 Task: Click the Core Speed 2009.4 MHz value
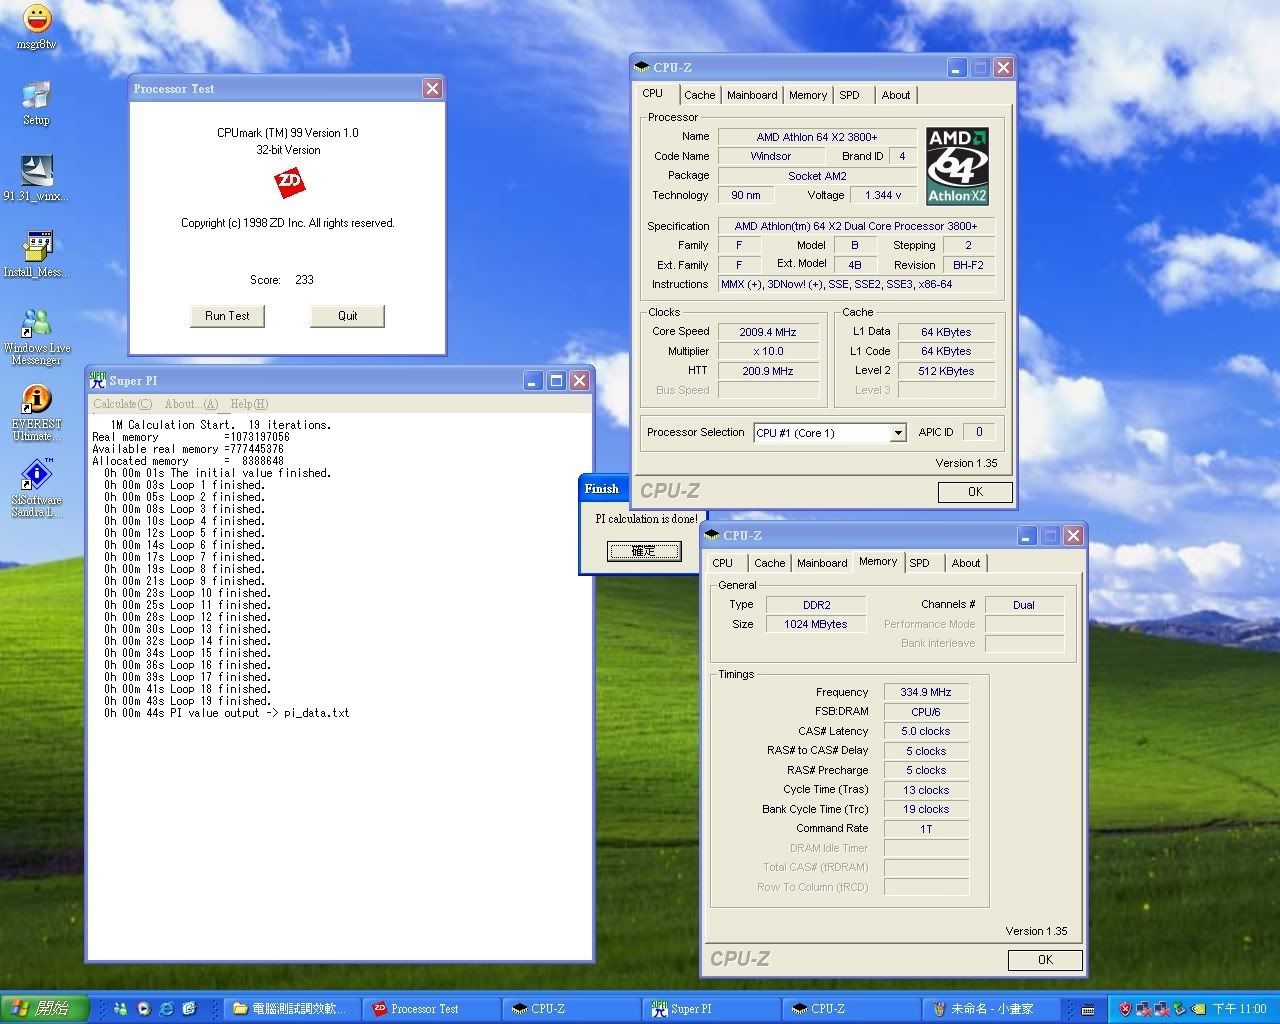[768, 332]
